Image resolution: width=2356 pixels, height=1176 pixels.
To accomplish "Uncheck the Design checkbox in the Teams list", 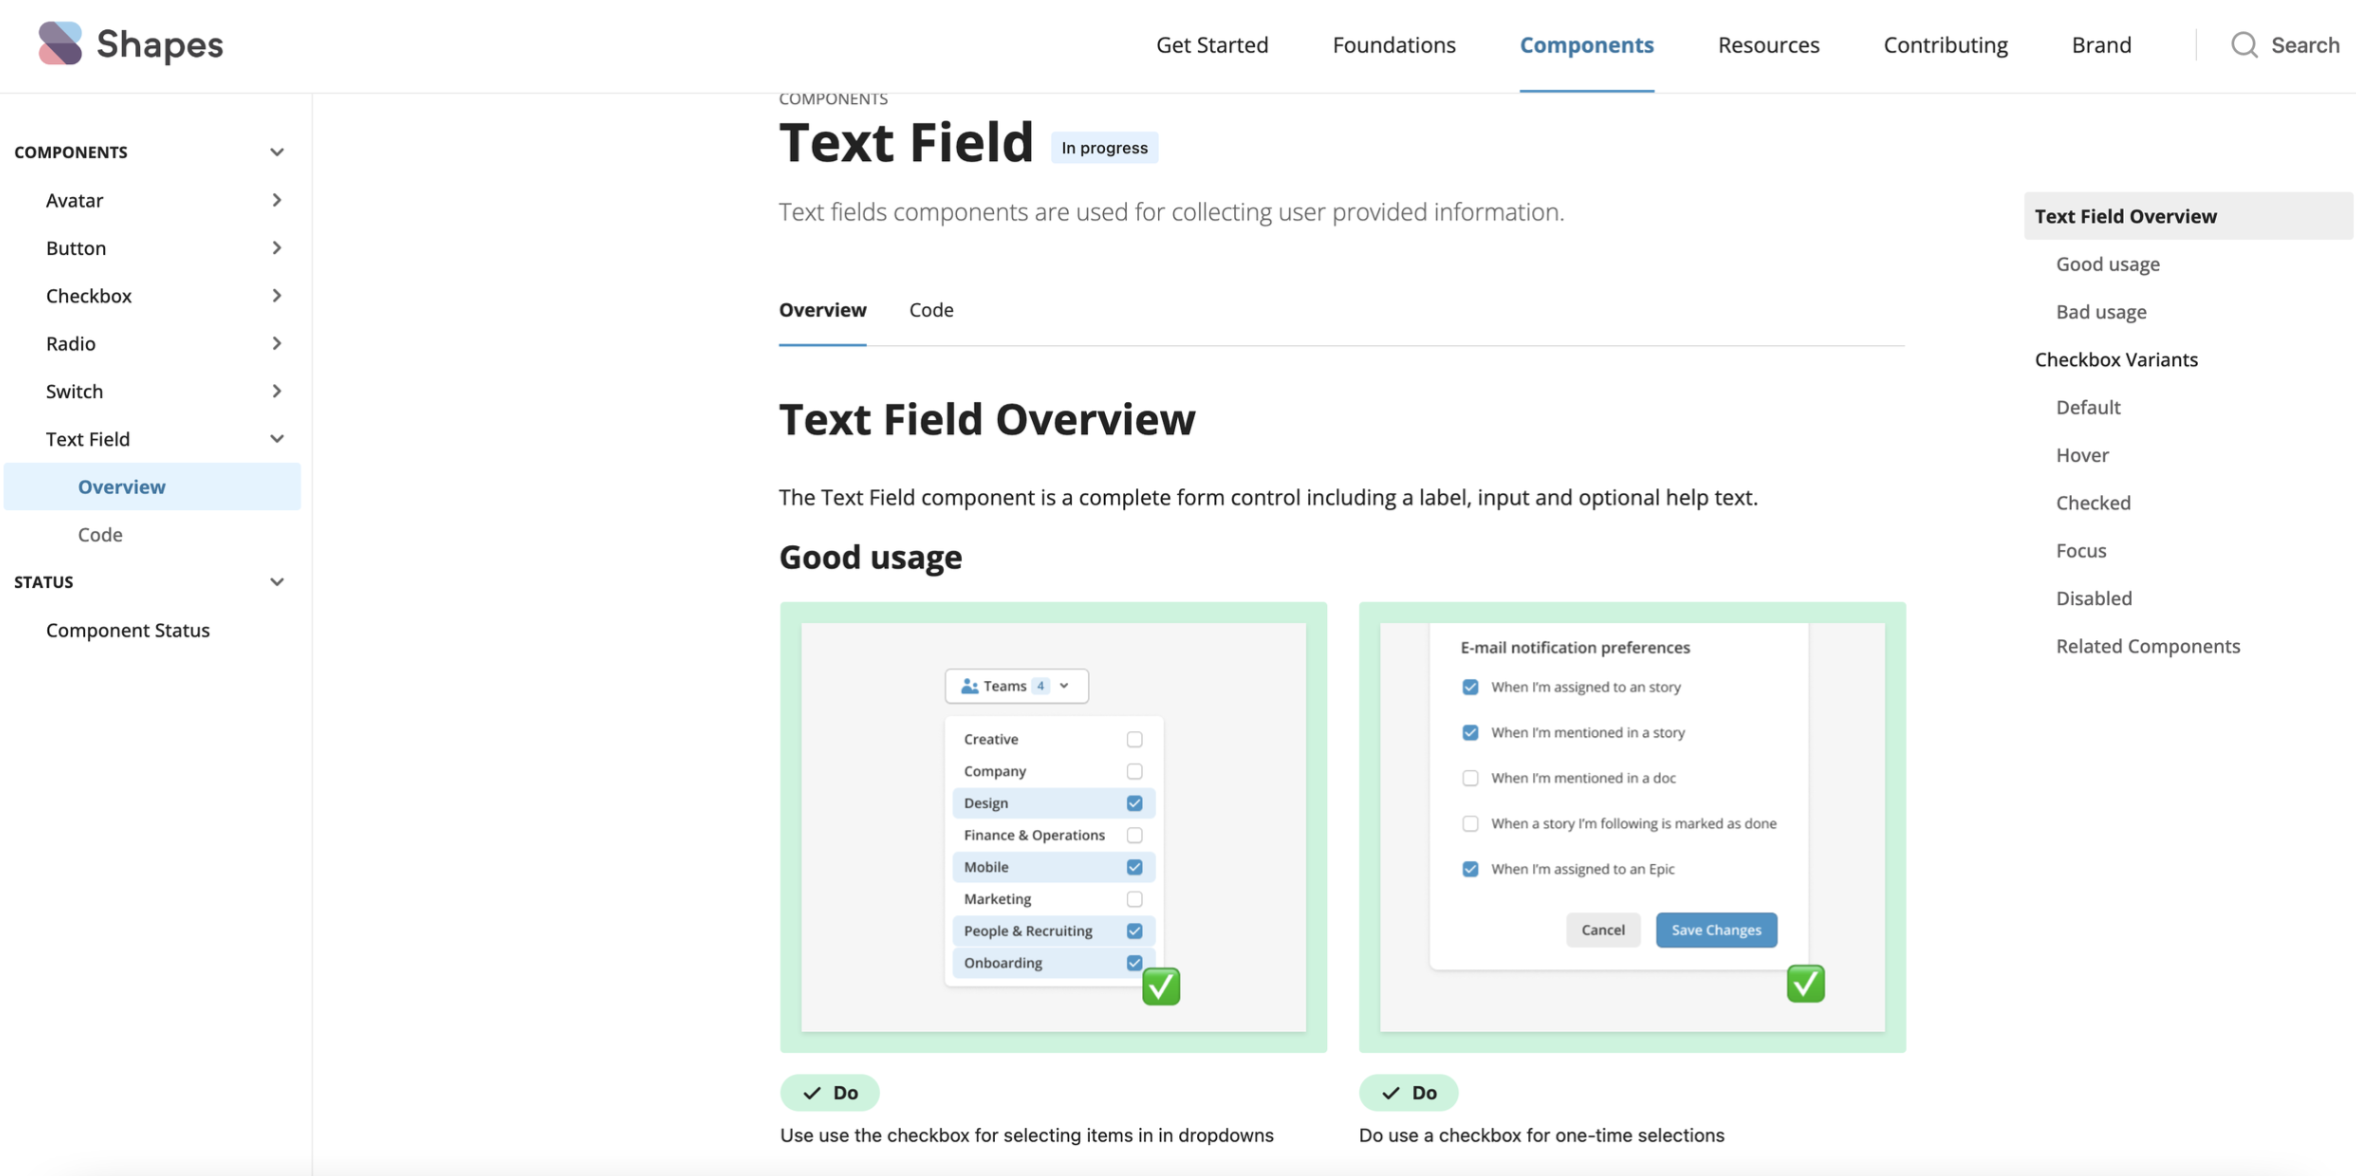I will [x=1133, y=802].
